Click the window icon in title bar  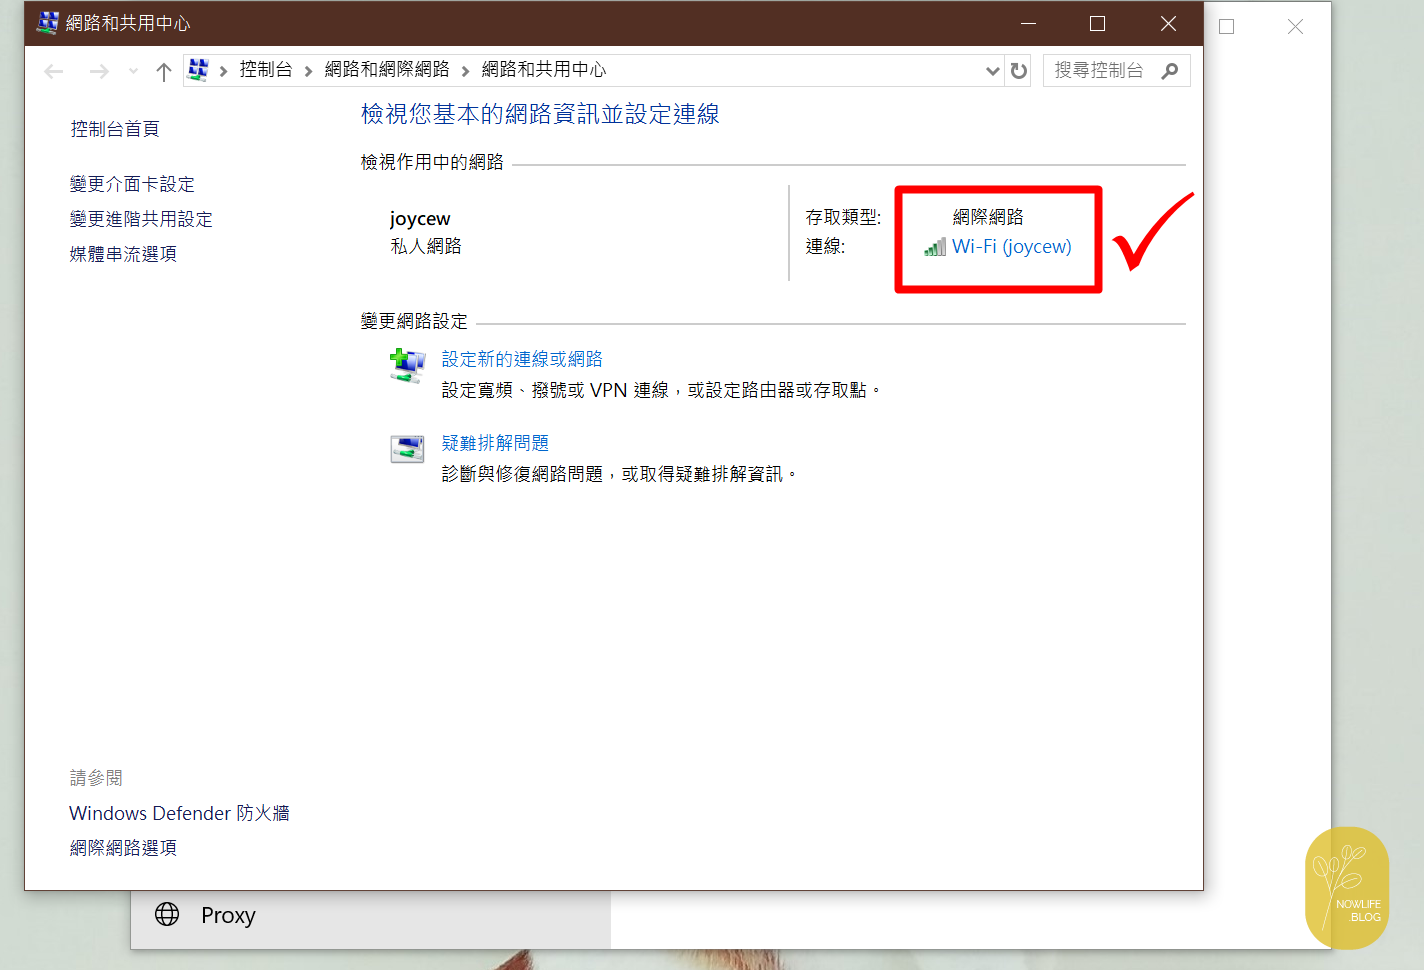tap(47, 23)
